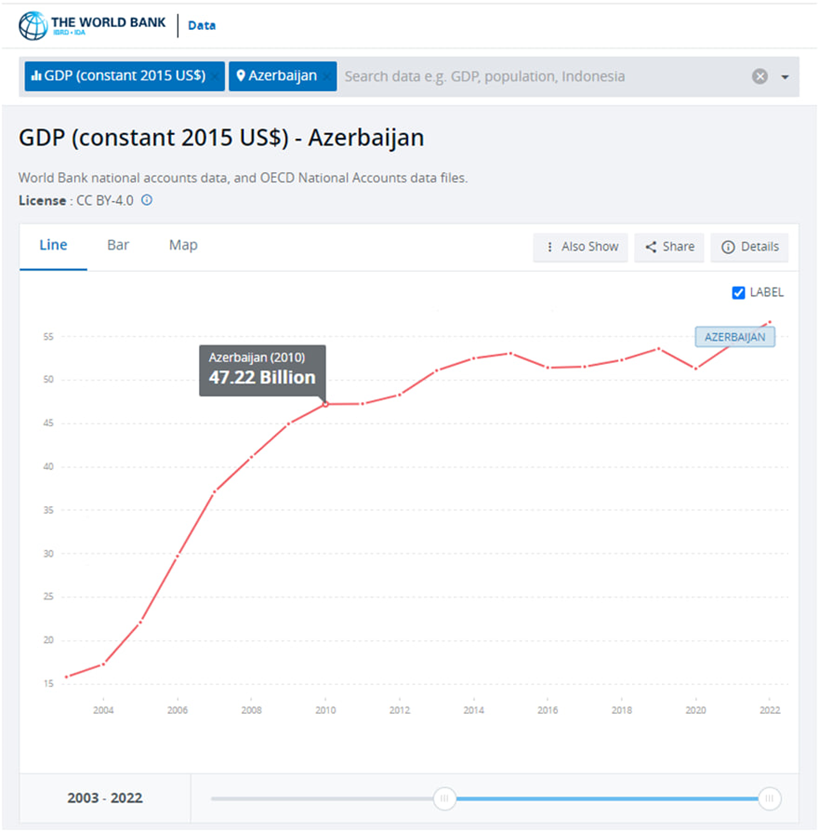The width and height of the screenshot is (819, 832).
Task: Clear the search field with the X icon
Action: point(760,77)
